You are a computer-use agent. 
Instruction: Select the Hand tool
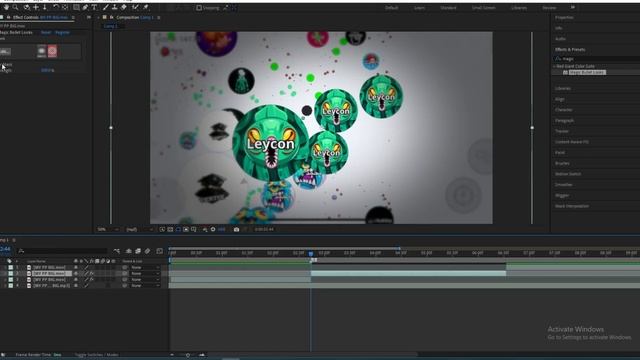(6, 7)
